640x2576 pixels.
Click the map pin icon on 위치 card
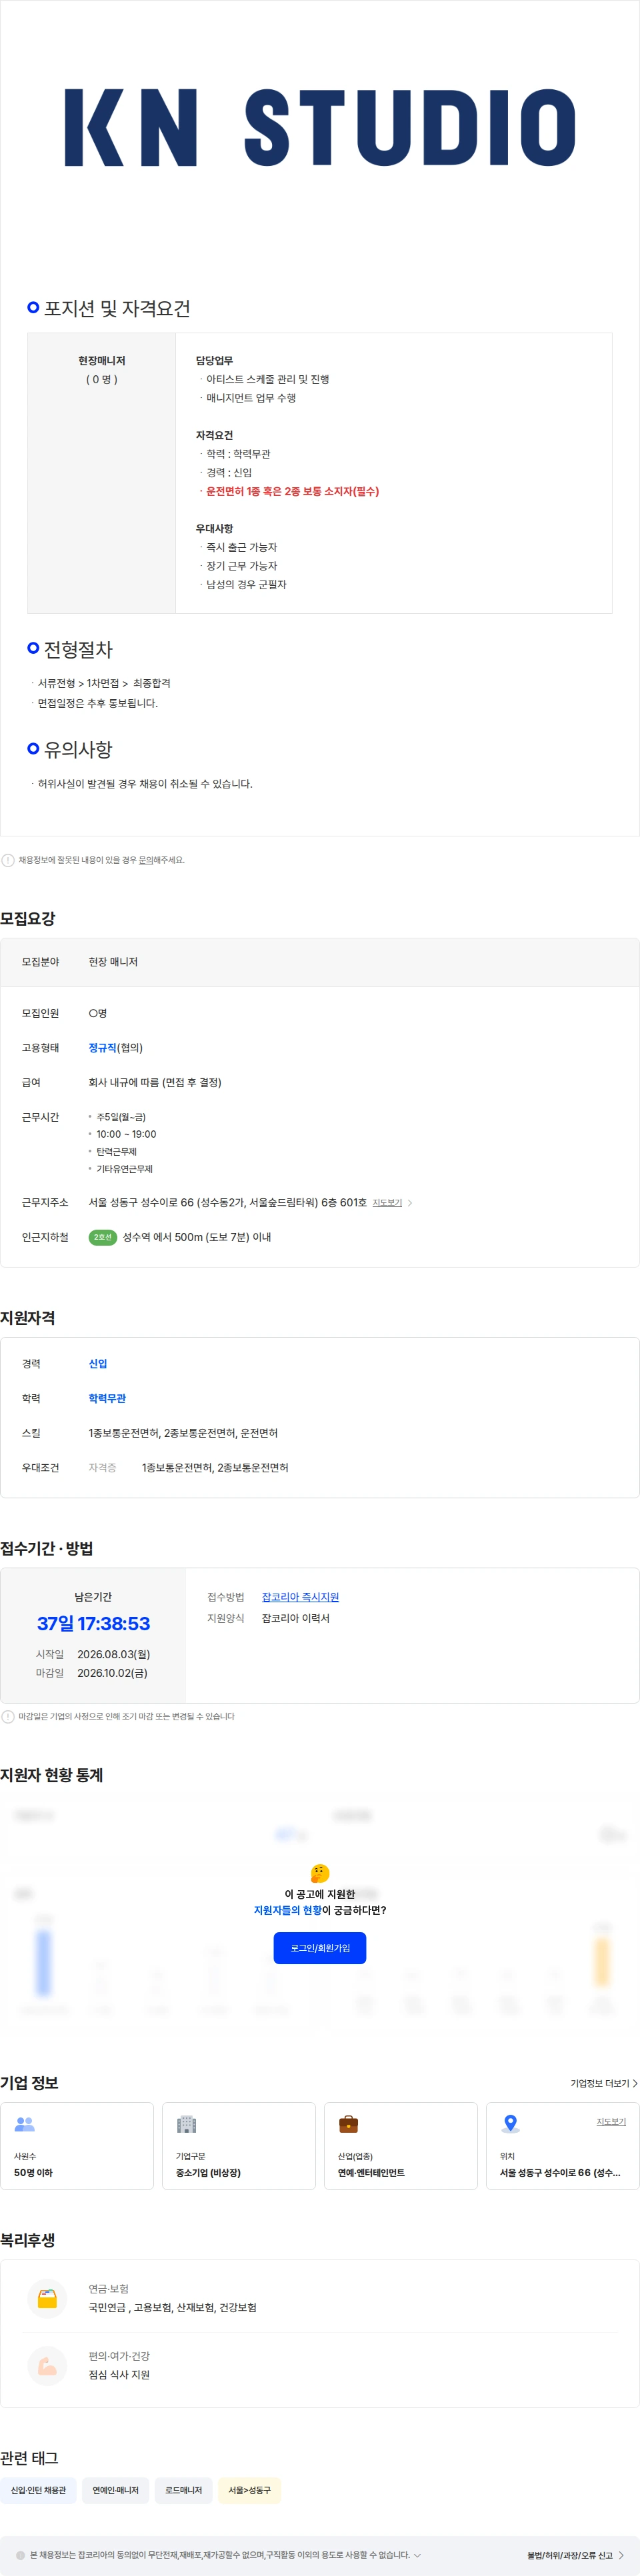tap(510, 2124)
